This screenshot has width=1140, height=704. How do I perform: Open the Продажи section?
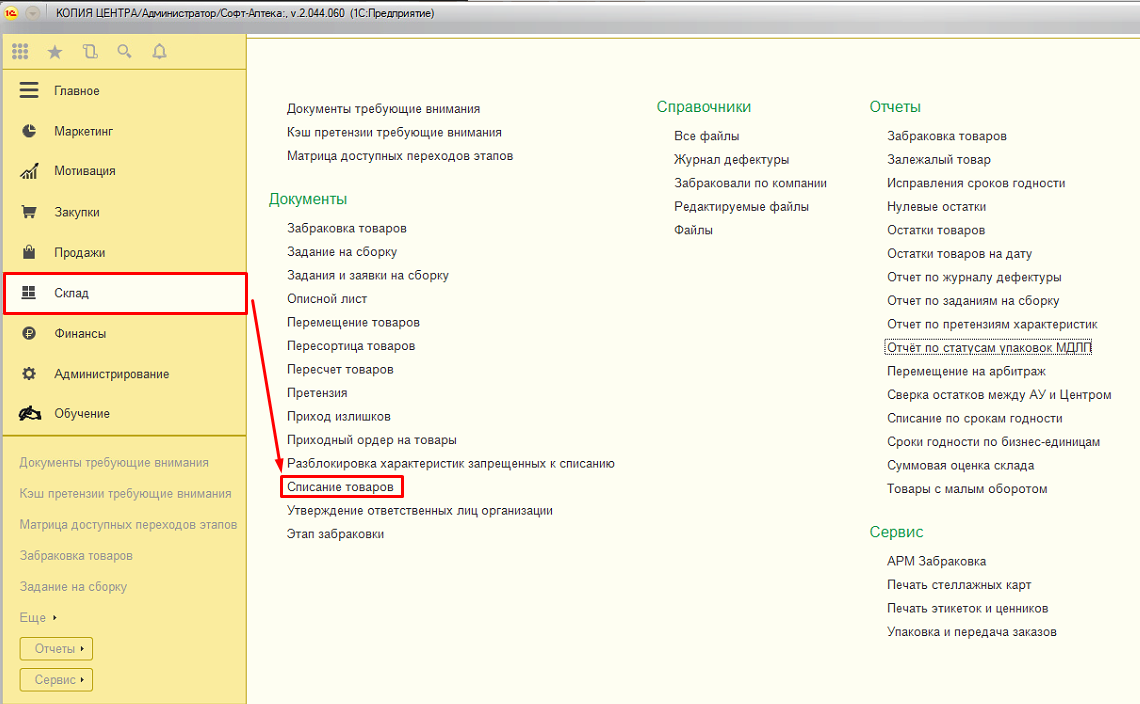click(x=79, y=253)
